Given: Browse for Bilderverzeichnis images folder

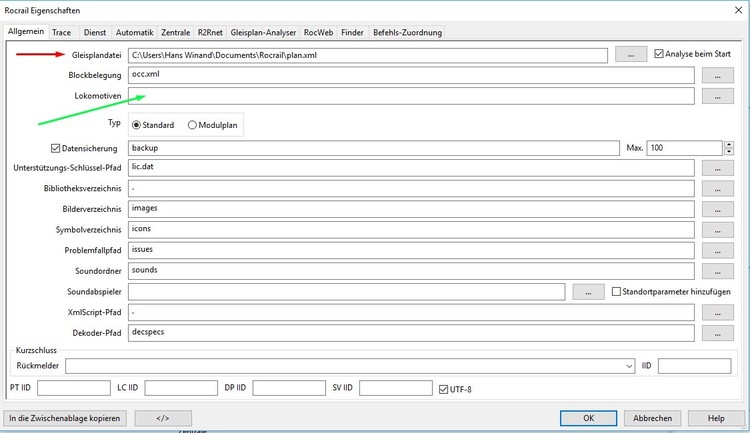Looking at the screenshot, I should pos(717,210).
